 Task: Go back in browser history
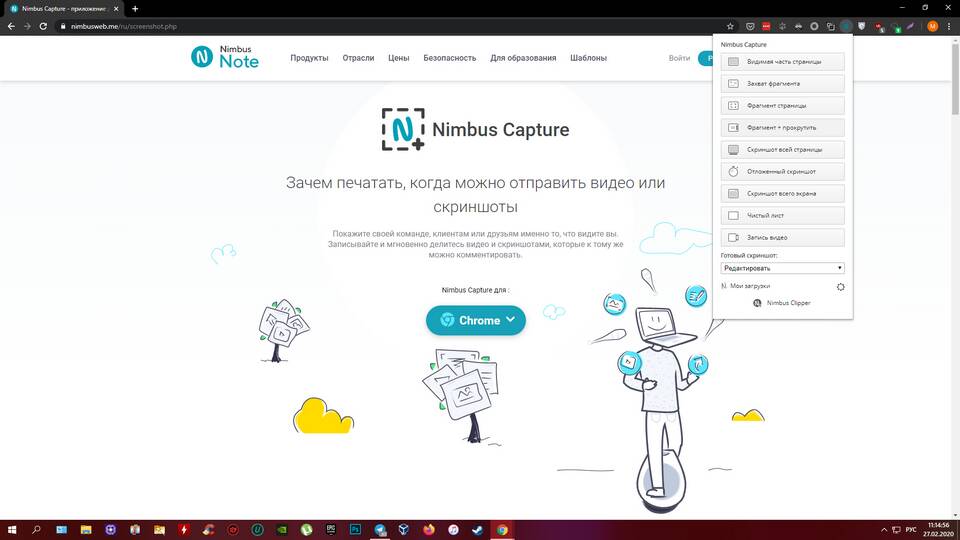pyautogui.click(x=11, y=26)
